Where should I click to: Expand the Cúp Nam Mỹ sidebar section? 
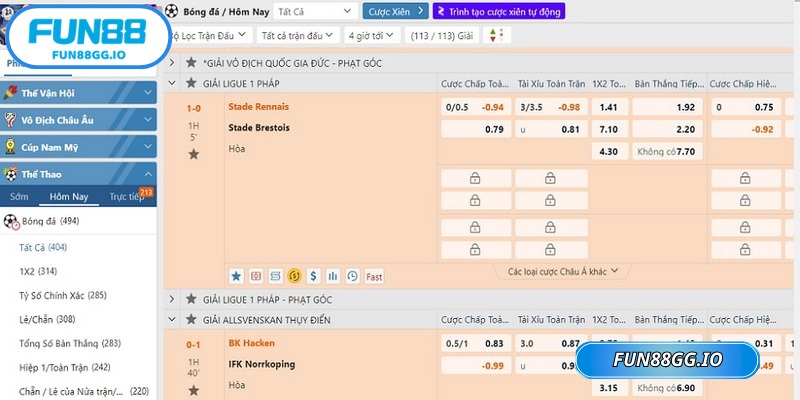tap(148, 147)
